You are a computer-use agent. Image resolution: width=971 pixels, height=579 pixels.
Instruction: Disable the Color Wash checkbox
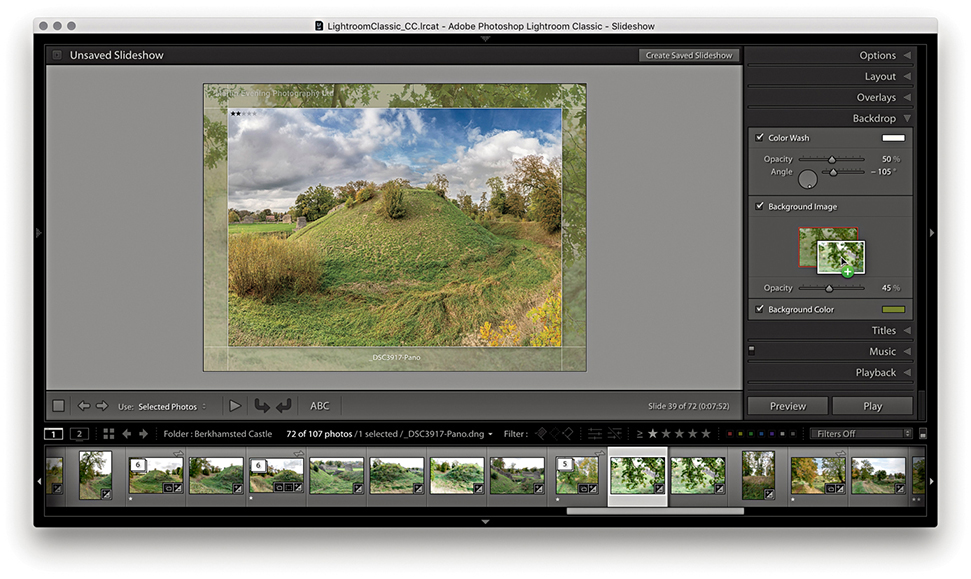click(760, 138)
